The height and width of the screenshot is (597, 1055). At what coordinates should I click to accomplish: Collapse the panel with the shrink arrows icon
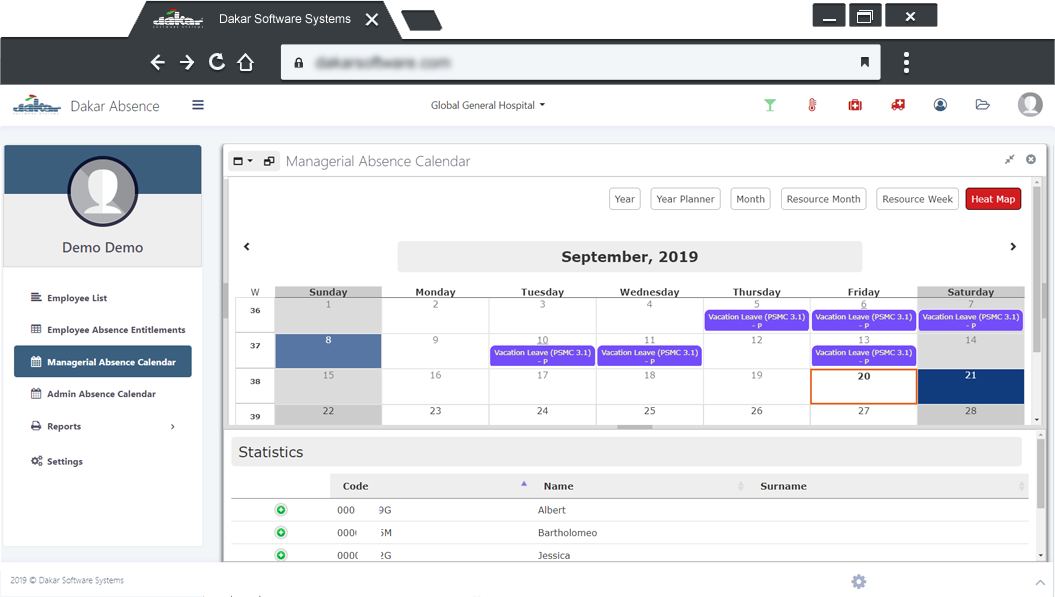[x=1009, y=160]
